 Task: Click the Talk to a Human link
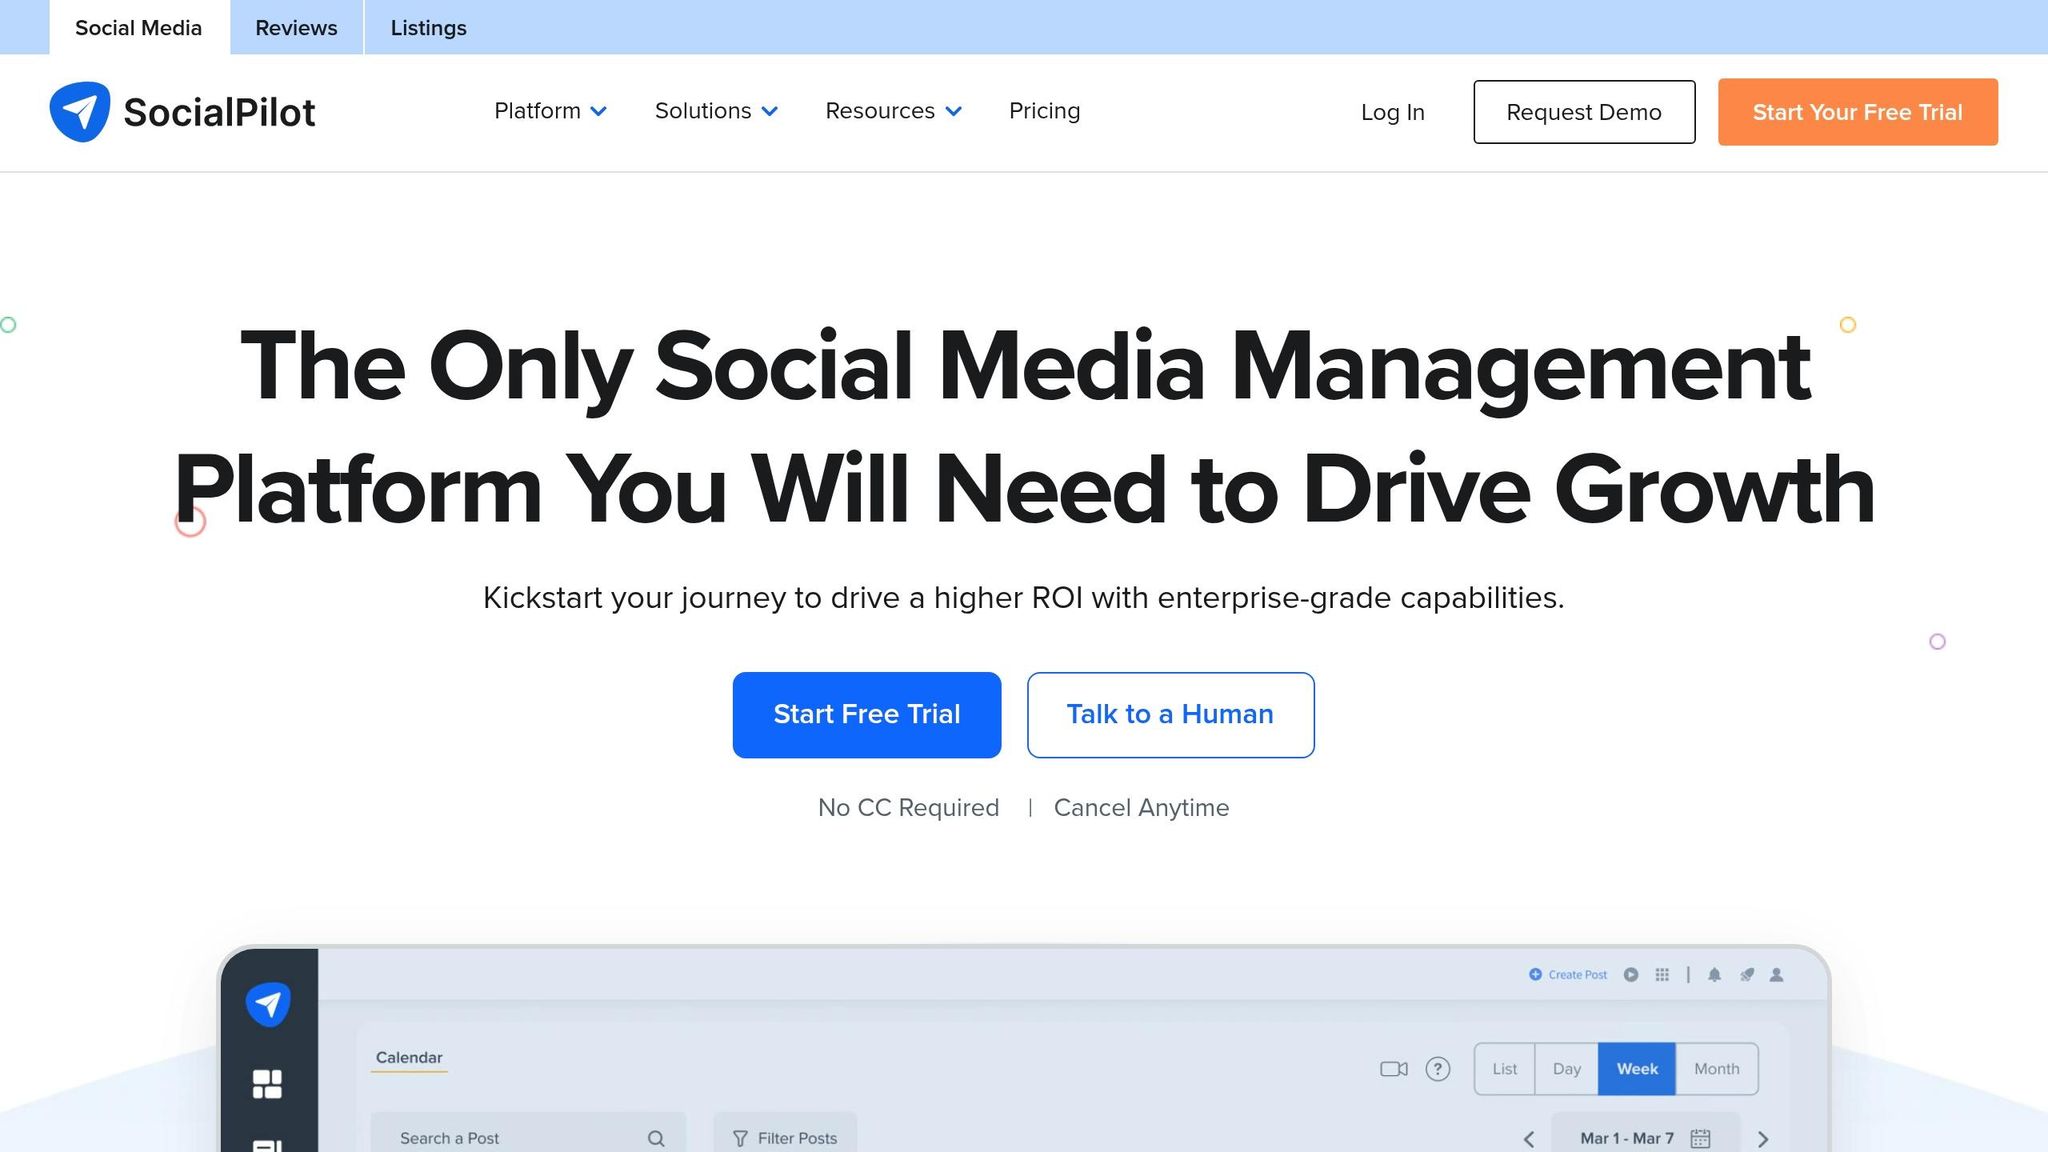click(x=1170, y=714)
